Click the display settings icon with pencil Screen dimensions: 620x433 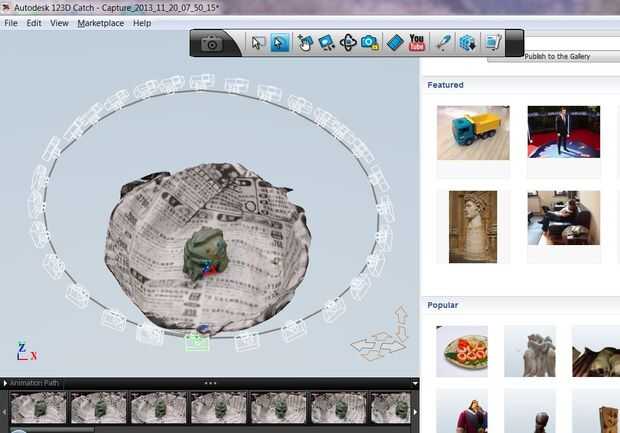pos(493,42)
